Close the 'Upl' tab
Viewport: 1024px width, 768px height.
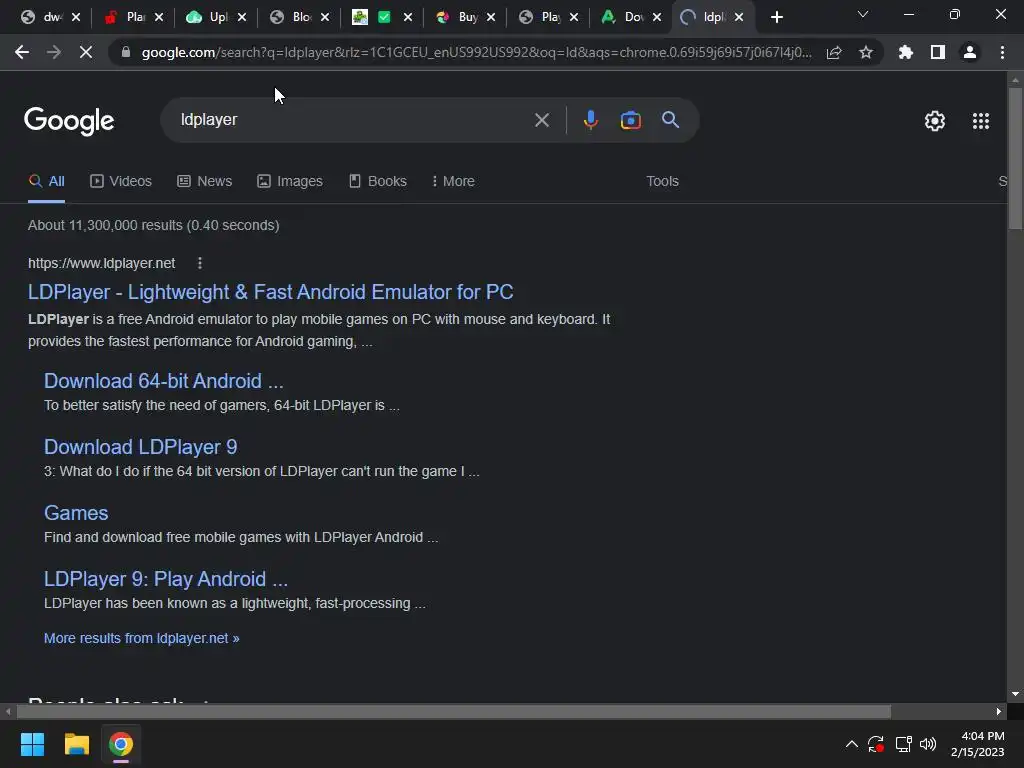242,18
